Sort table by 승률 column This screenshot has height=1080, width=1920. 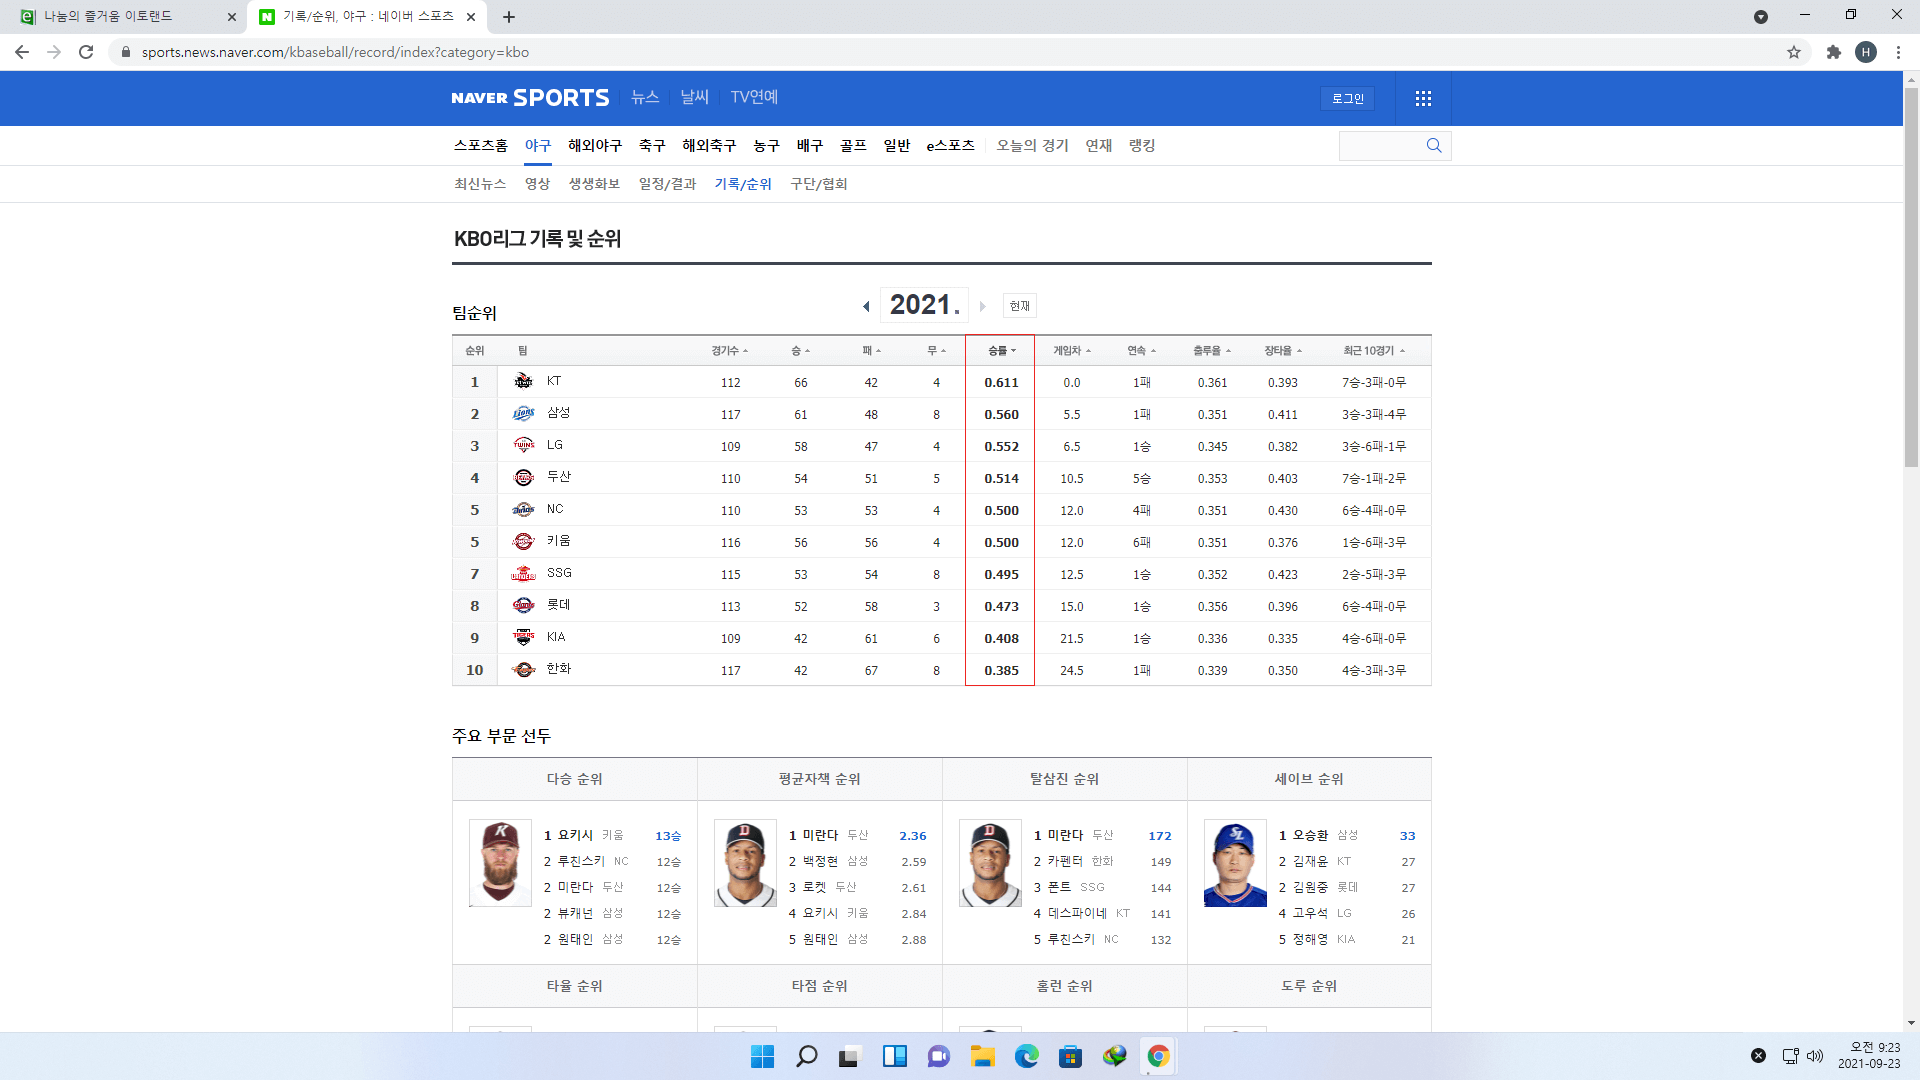[1001, 351]
